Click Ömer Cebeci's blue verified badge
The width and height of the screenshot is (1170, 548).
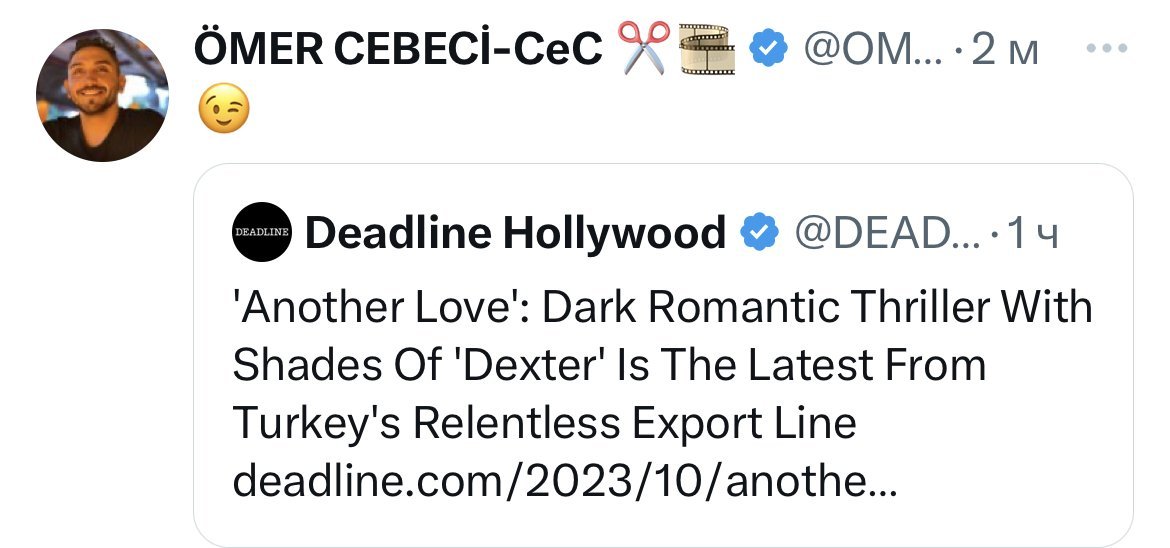(767, 50)
